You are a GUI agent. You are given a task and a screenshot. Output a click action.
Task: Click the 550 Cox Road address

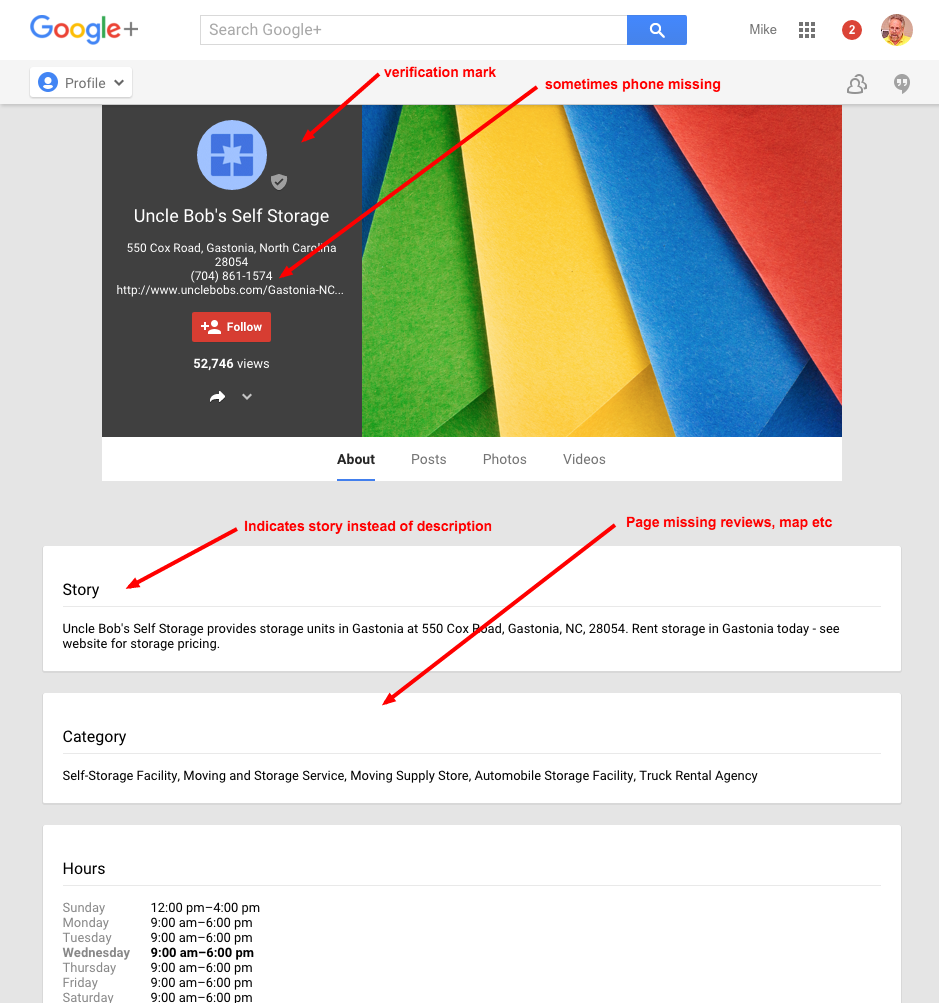pos(231,255)
